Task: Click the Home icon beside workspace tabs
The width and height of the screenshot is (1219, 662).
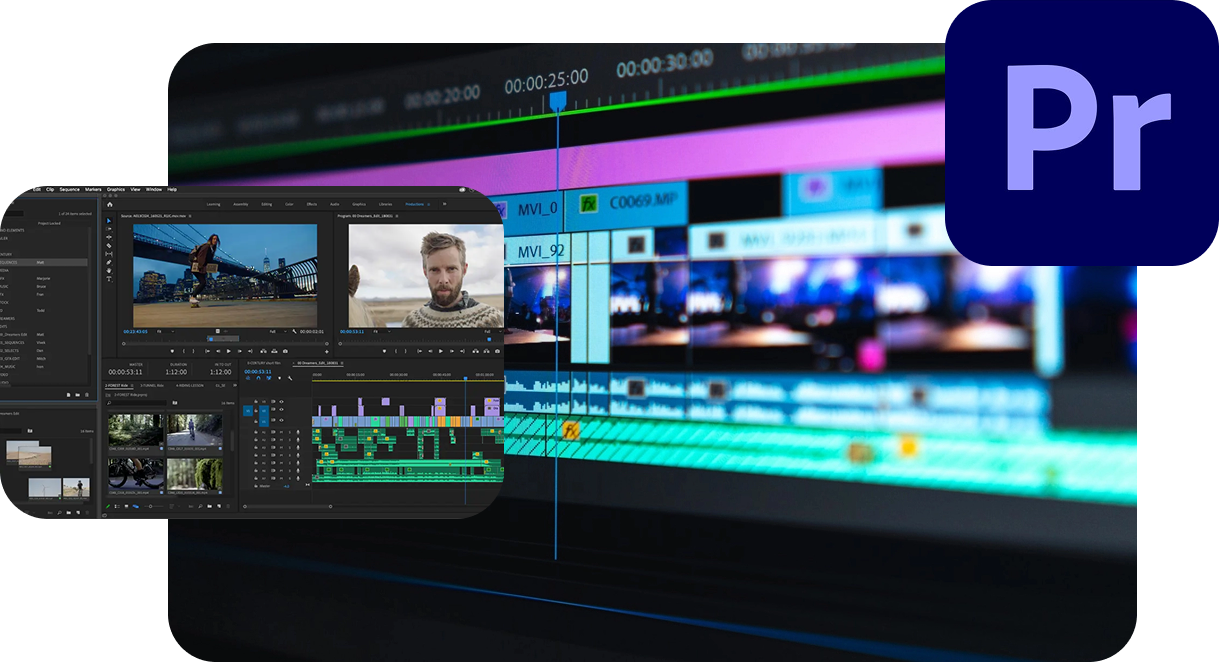Action: (x=110, y=204)
